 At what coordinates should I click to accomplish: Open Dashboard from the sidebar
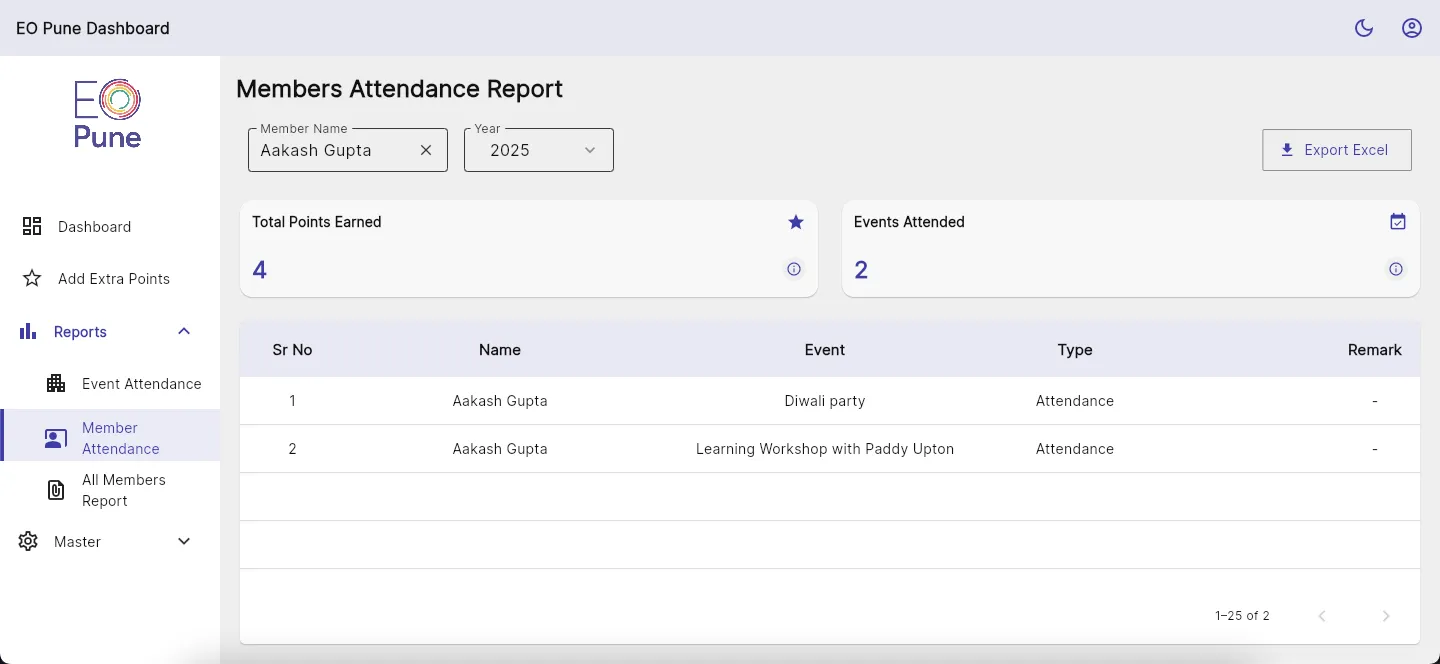tap(94, 227)
